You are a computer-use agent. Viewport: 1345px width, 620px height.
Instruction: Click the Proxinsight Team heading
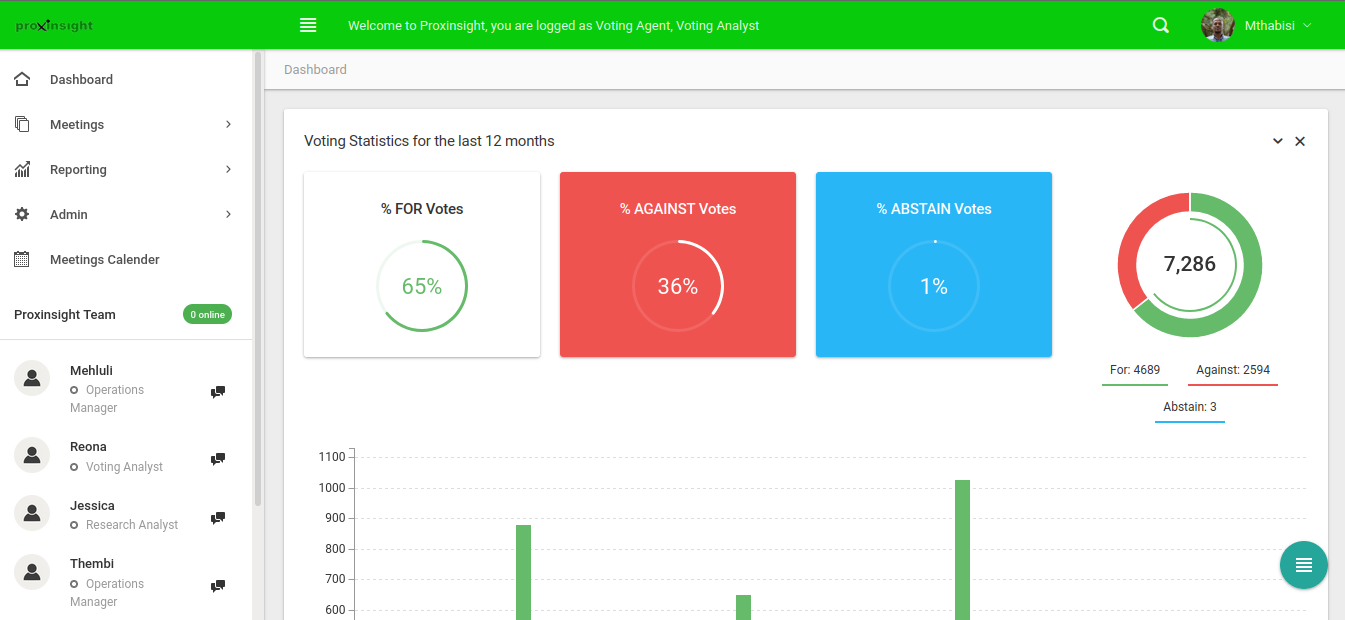[x=65, y=314]
